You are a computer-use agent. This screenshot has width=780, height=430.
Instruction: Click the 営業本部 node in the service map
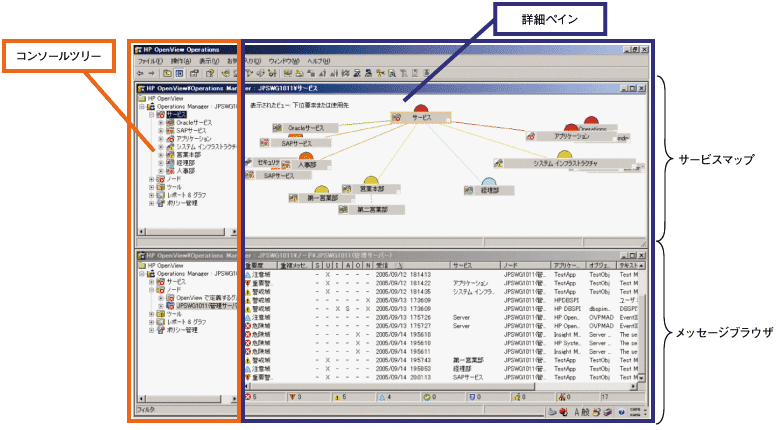pos(371,190)
